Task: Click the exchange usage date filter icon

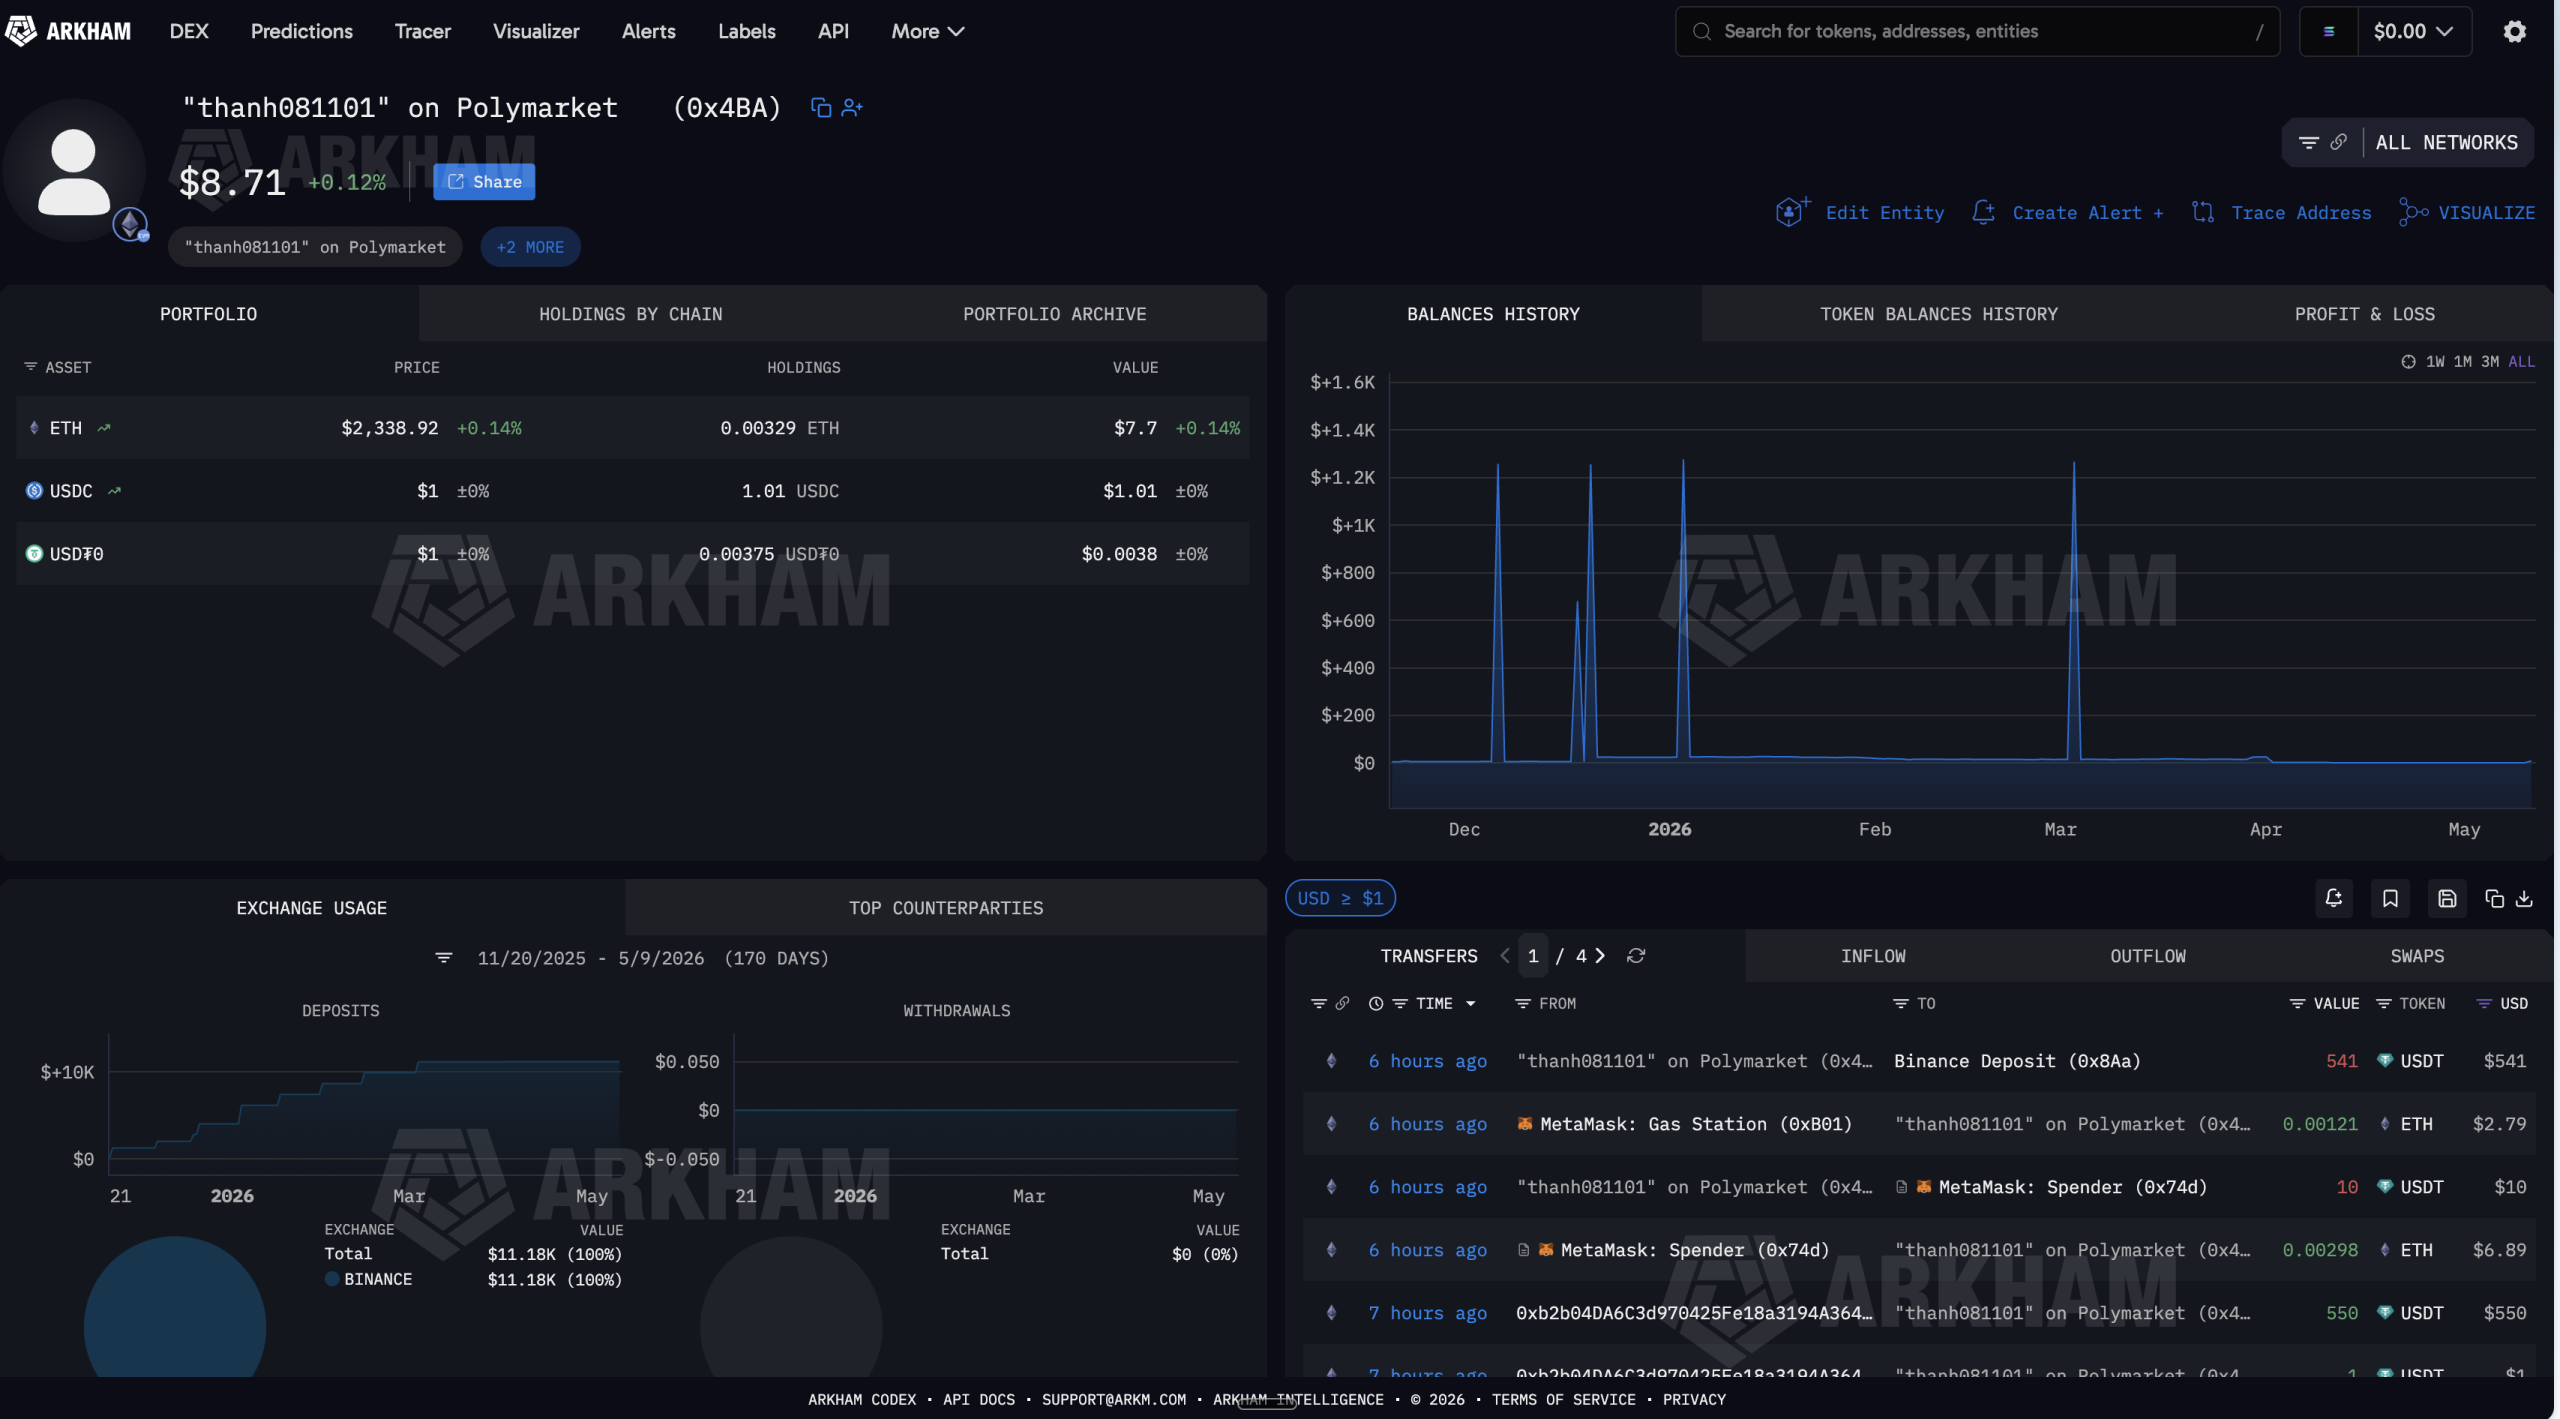Action: [444, 958]
